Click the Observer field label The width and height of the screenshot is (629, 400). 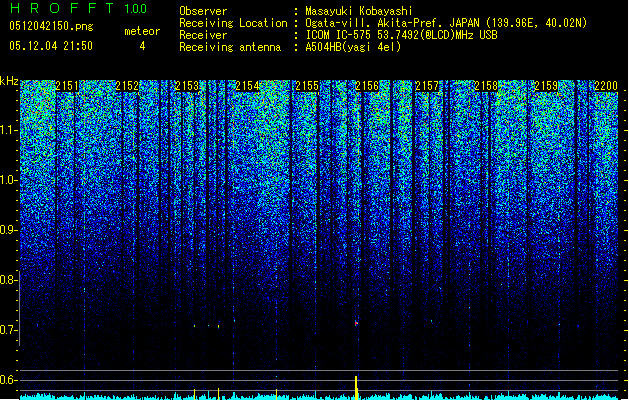click(203, 11)
